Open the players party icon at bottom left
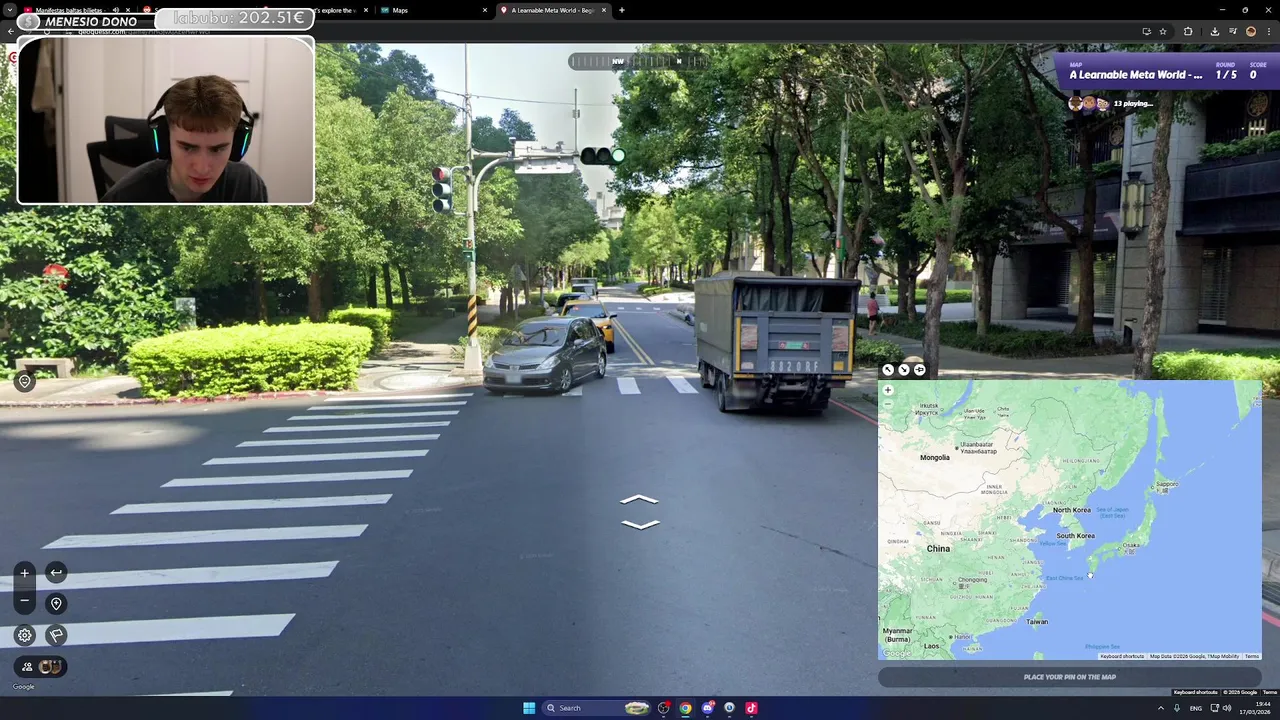 click(x=40, y=667)
